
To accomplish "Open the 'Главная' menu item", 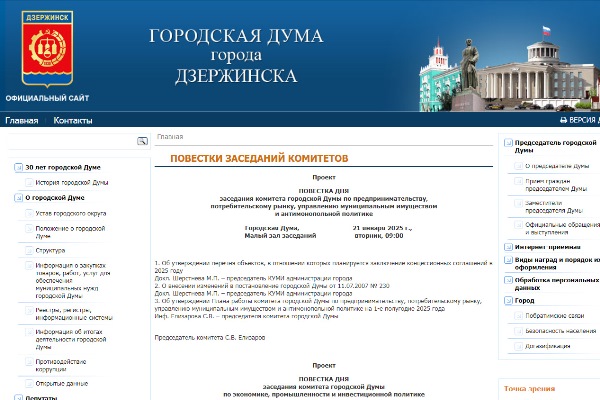I will 21,120.
